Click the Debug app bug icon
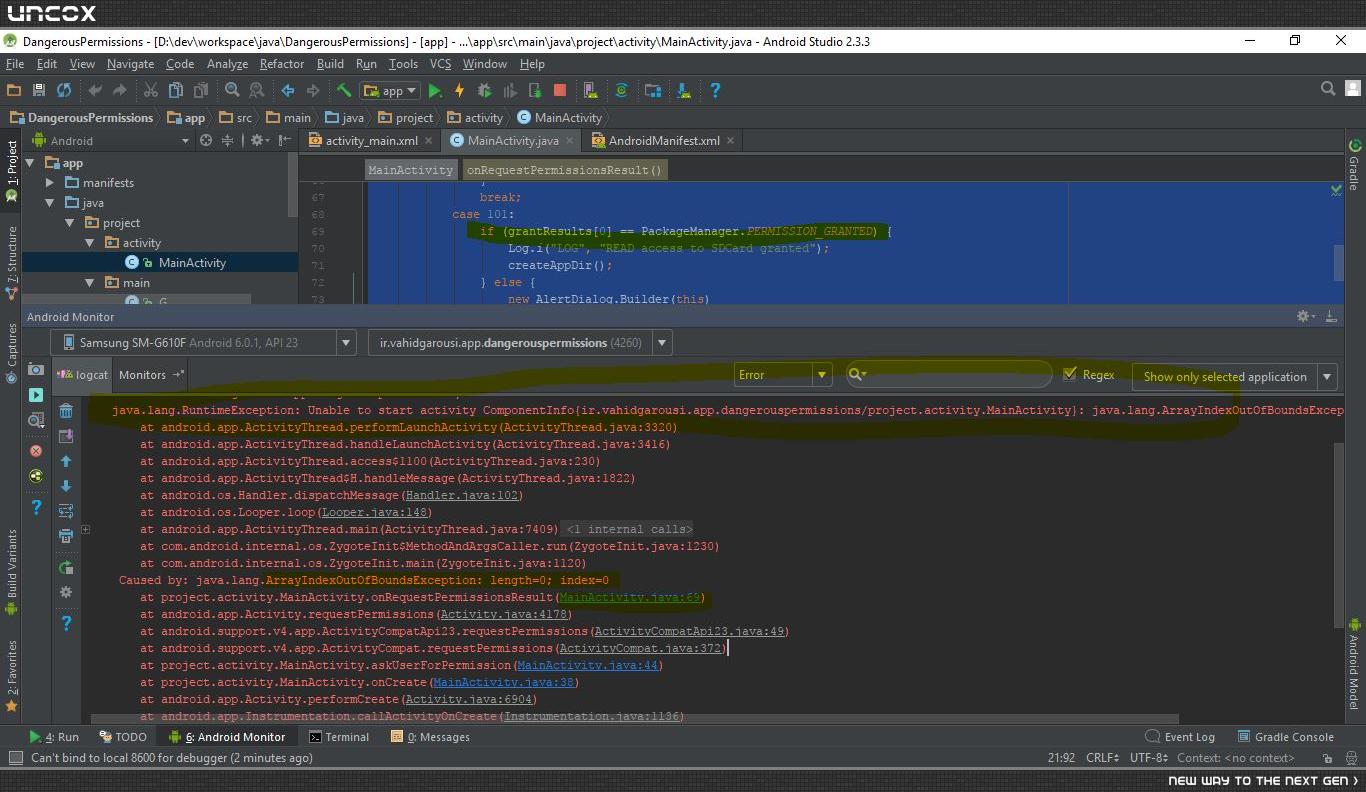The height and width of the screenshot is (792, 1366). pyautogui.click(x=484, y=90)
